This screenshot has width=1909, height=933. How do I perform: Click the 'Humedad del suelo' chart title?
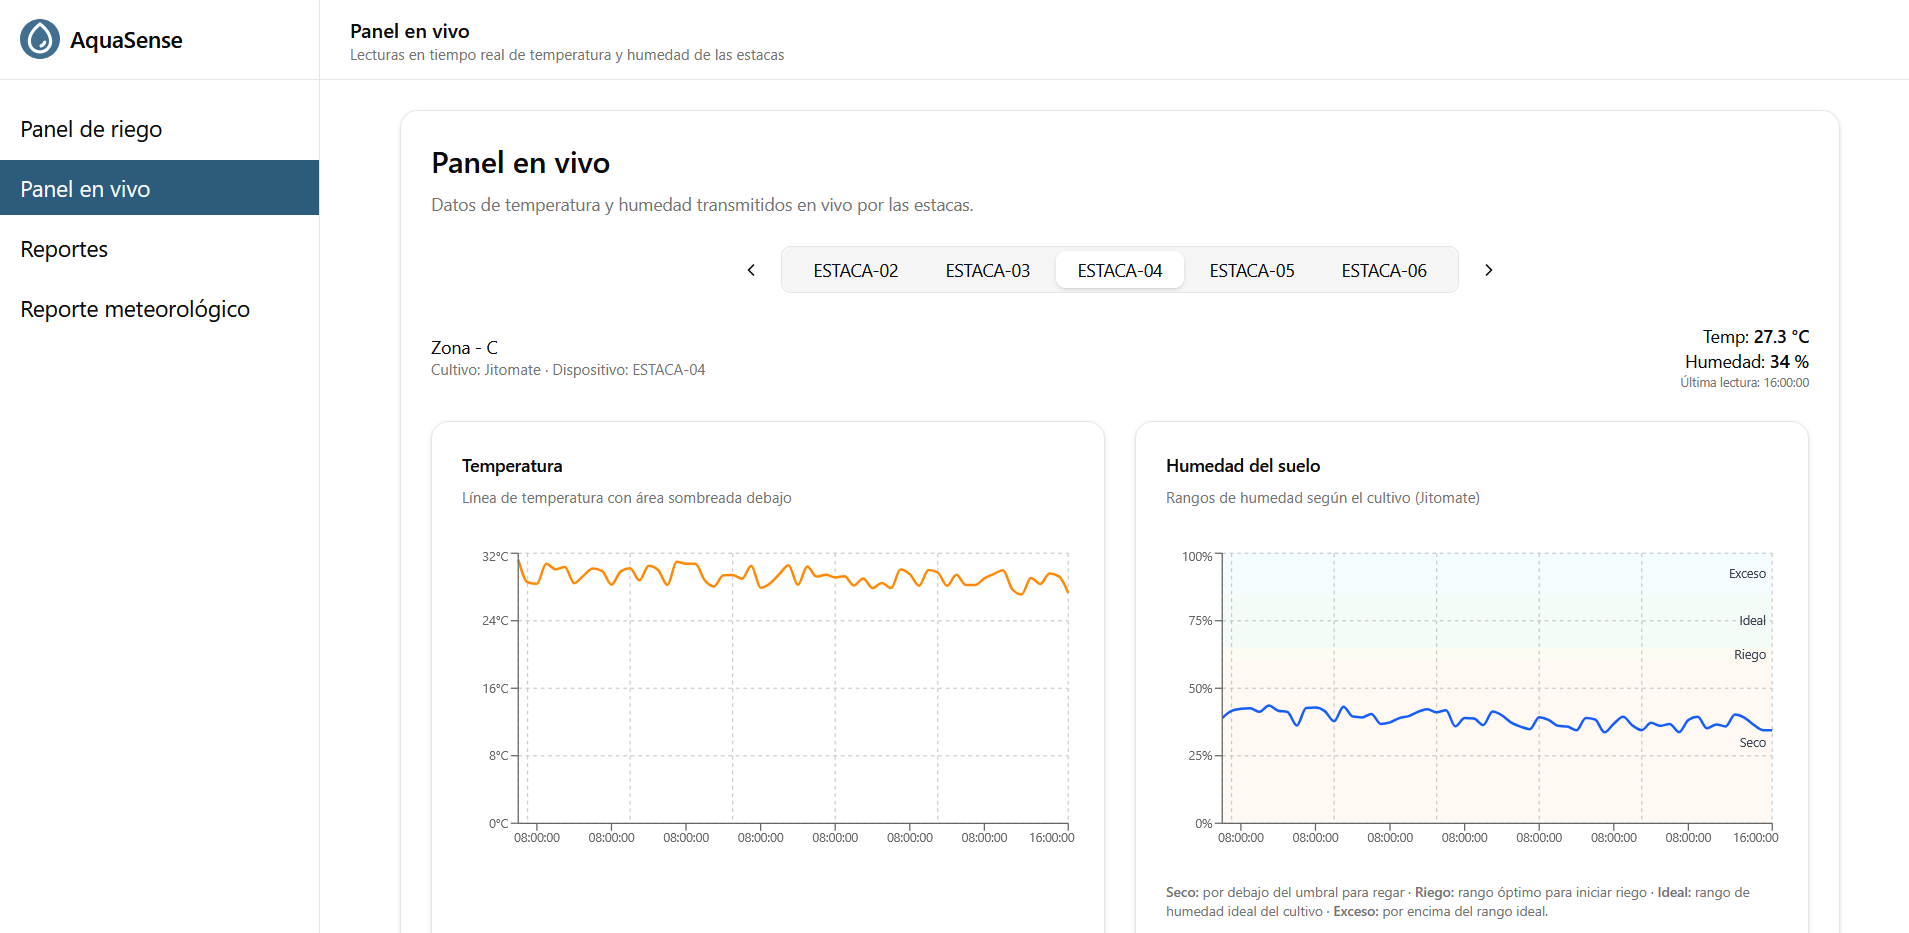pos(1243,466)
